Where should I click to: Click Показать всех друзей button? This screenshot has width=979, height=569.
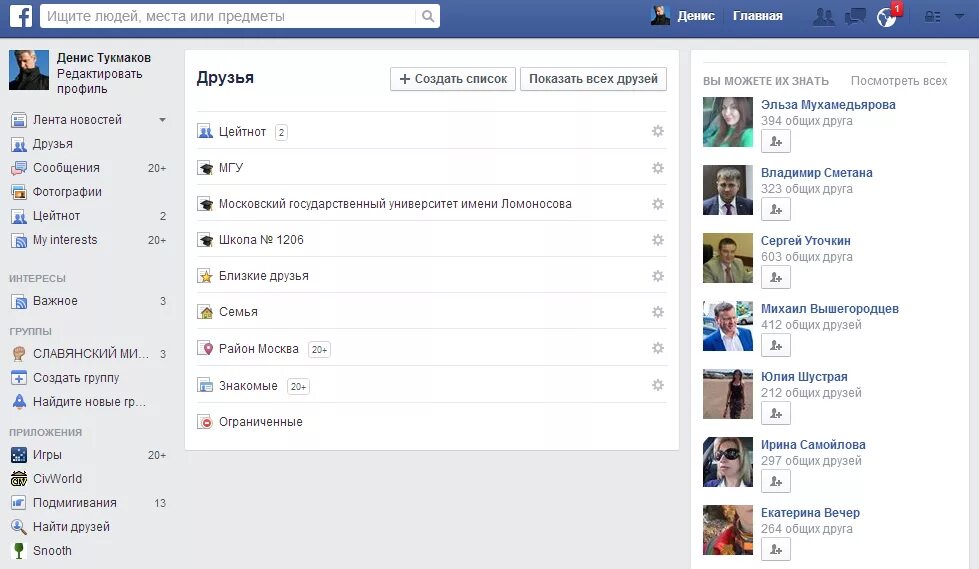click(x=593, y=79)
